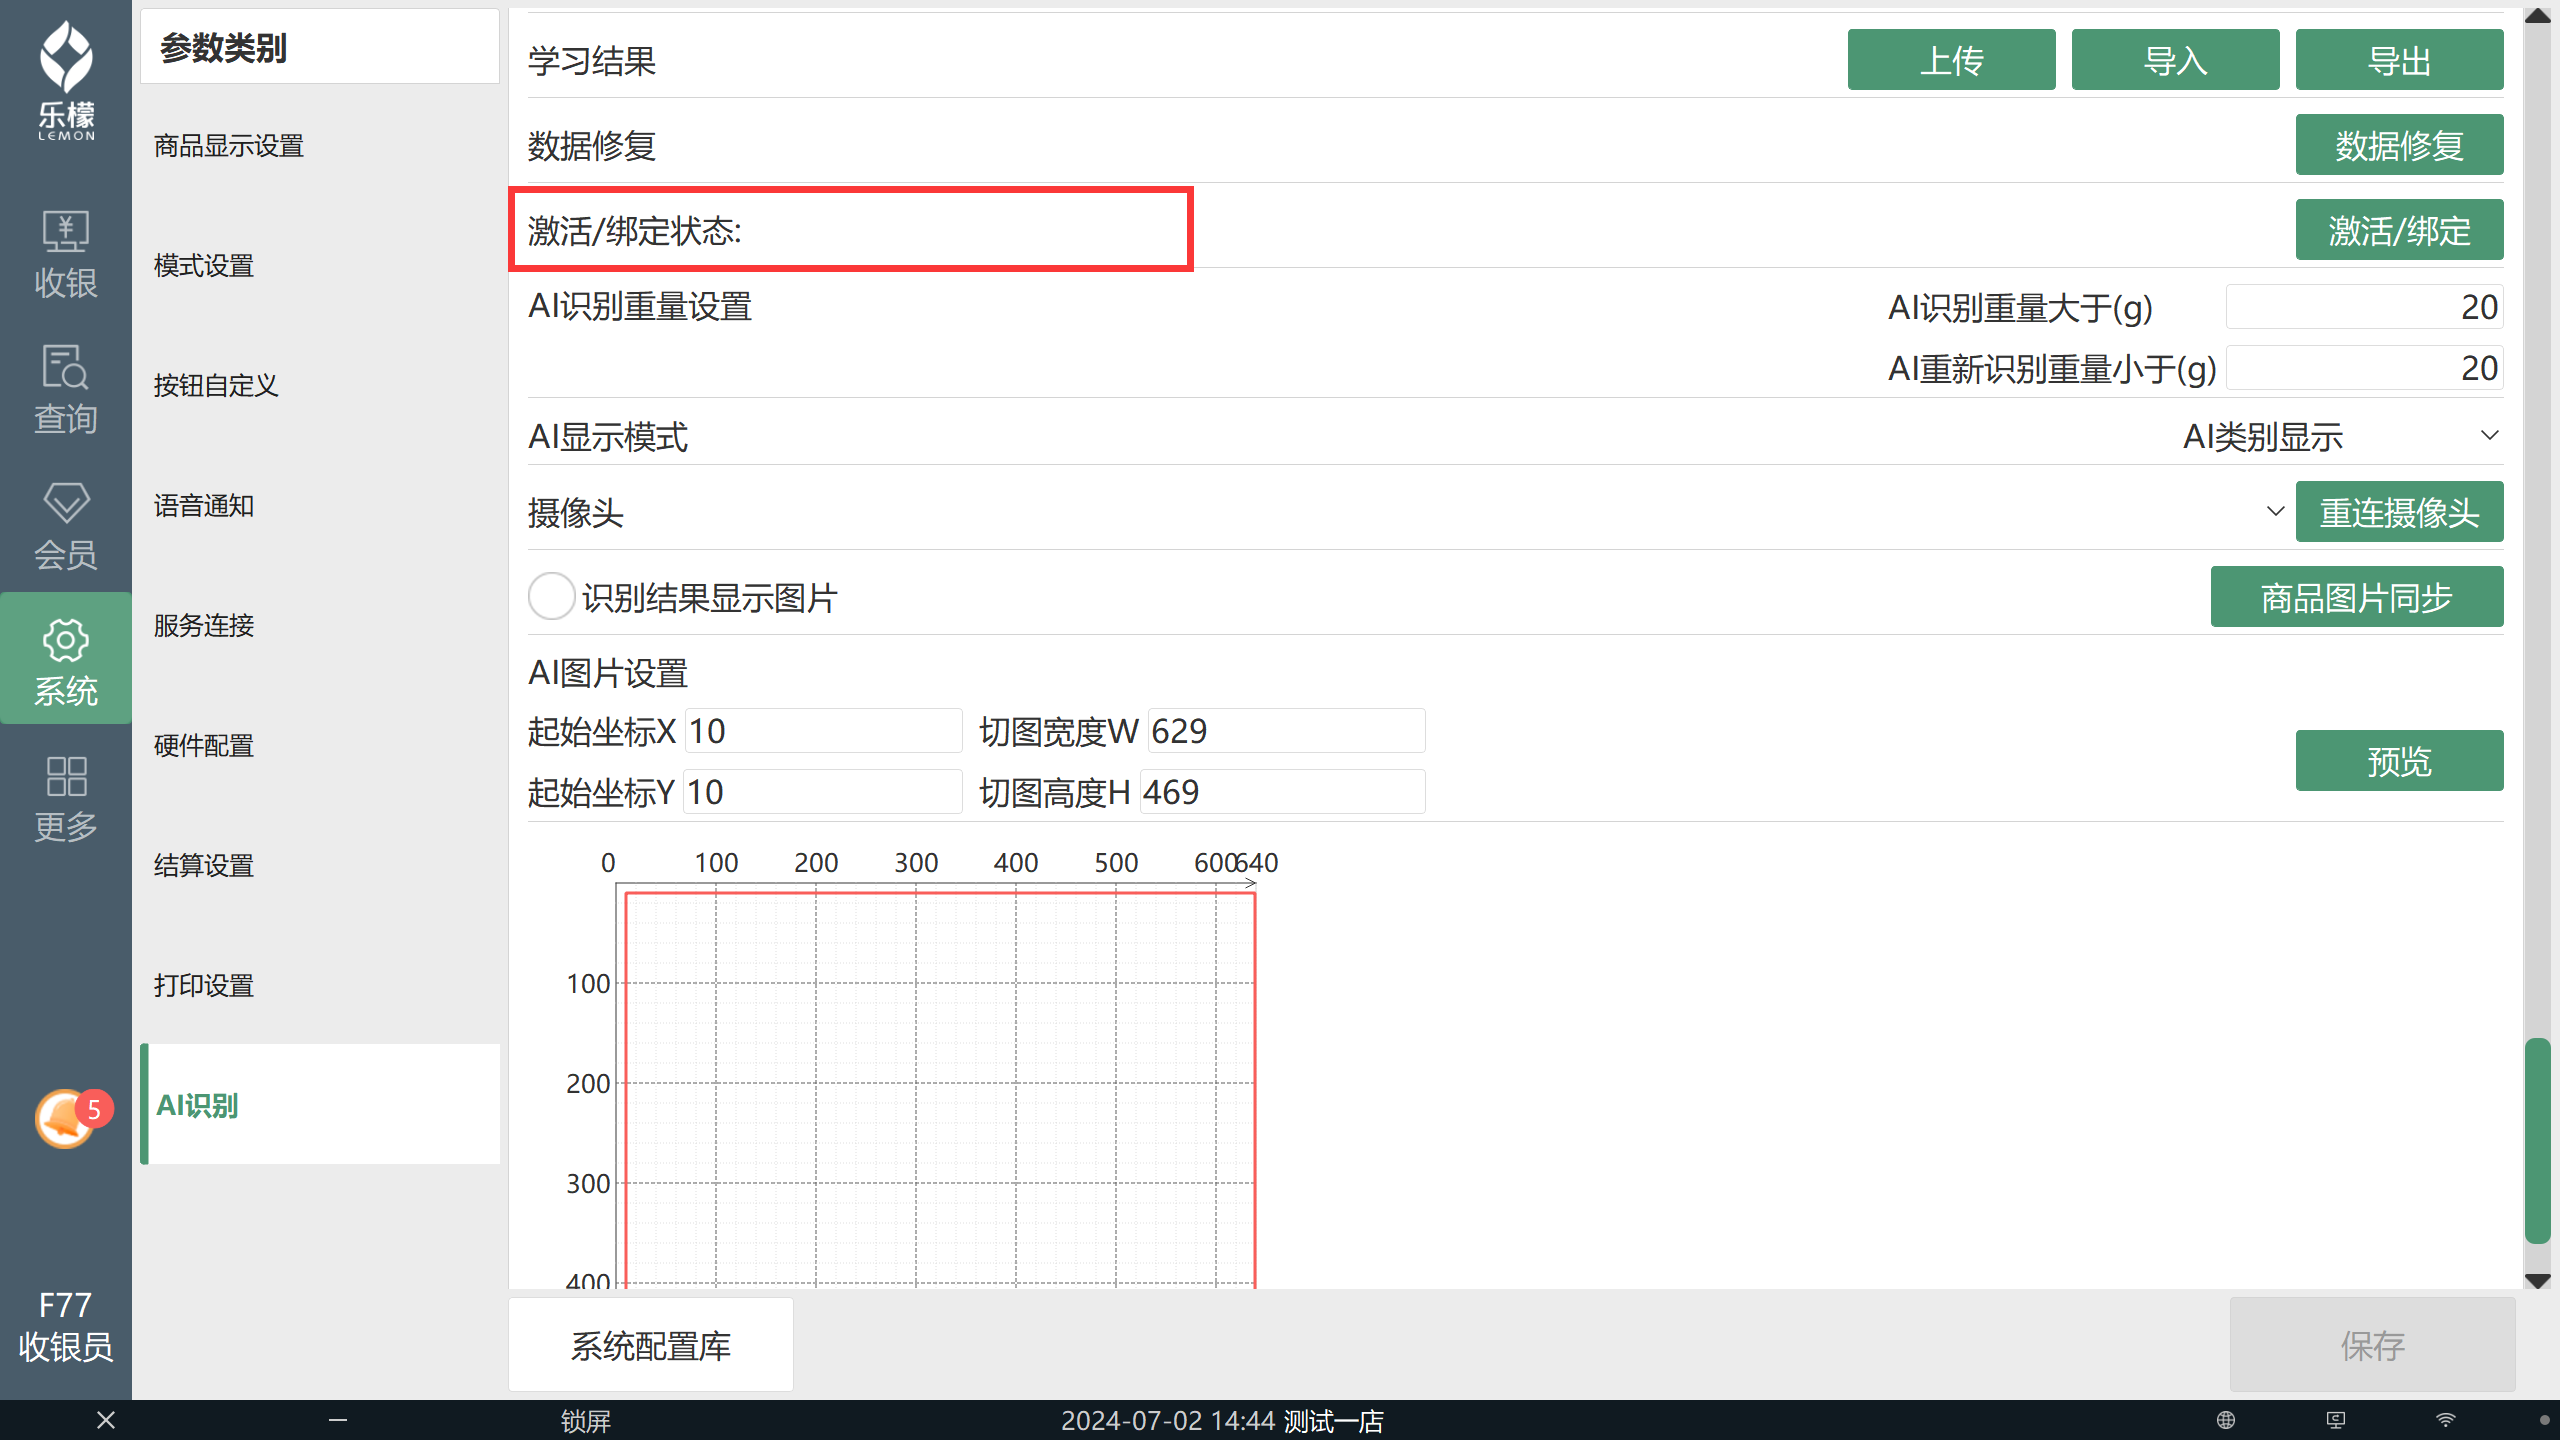Click the 预览 preview button

click(2399, 761)
